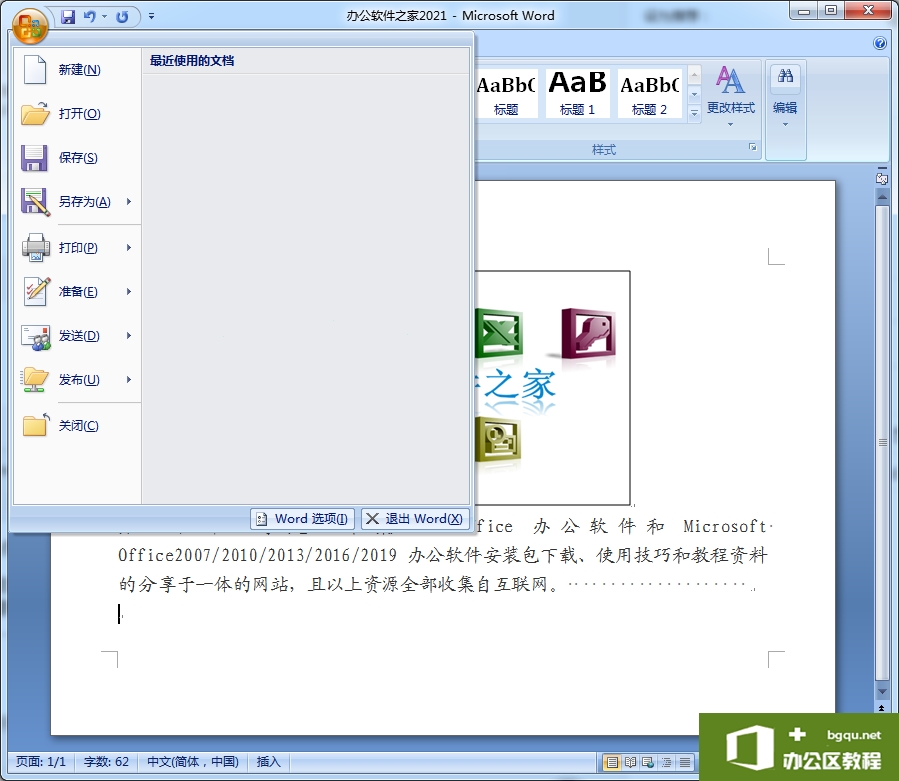The image size is (899, 781).
Task: Expand the 发布 submenu arrow
Action: click(x=129, y=380)
